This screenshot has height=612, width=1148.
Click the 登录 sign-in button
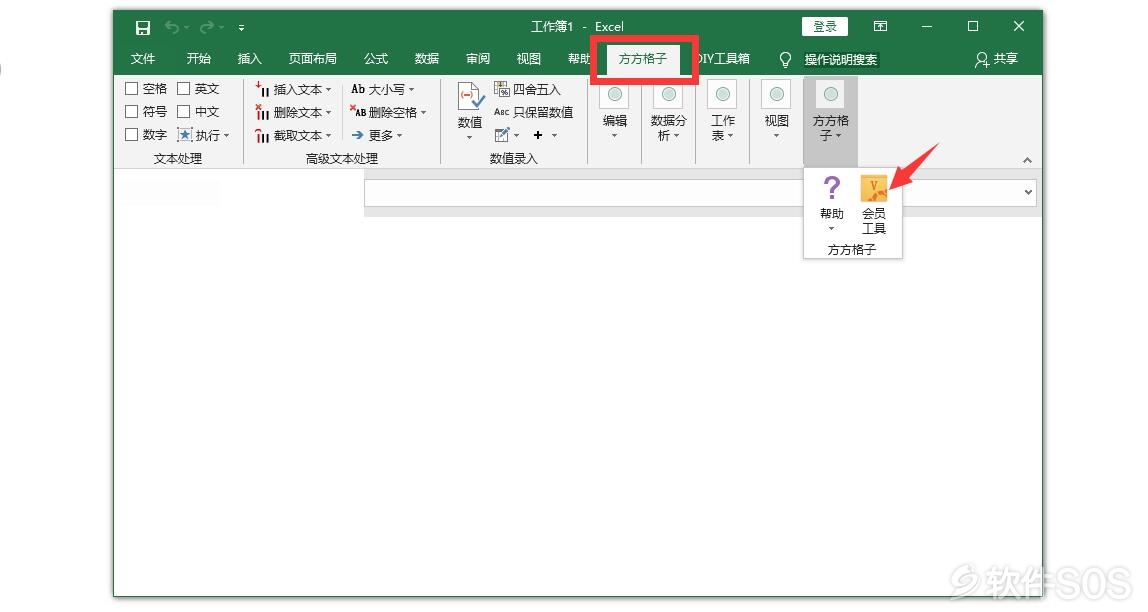[x=824, y=26]
